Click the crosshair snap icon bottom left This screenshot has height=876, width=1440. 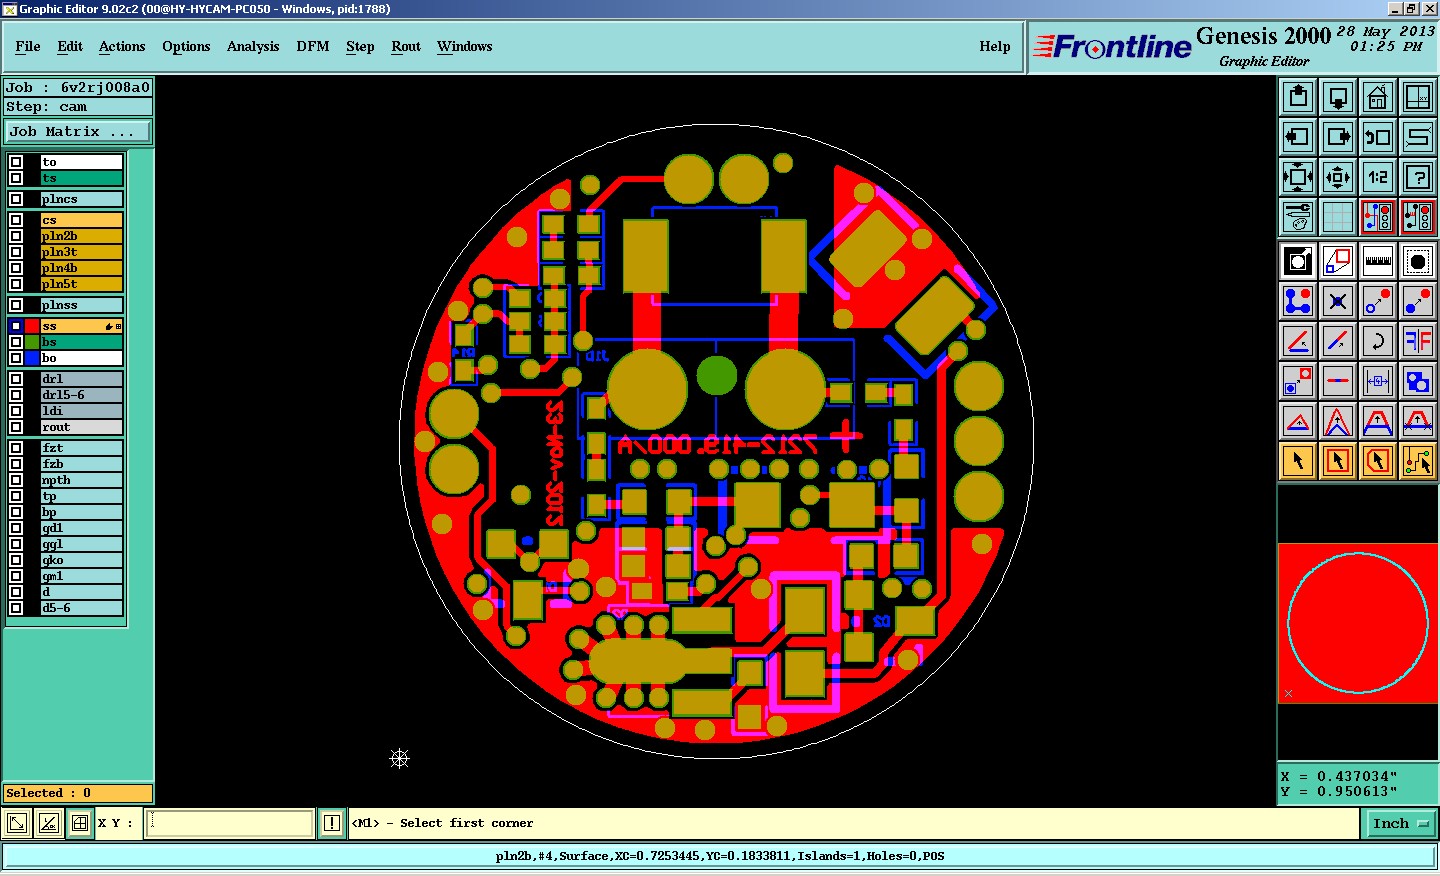coord(80,823)
